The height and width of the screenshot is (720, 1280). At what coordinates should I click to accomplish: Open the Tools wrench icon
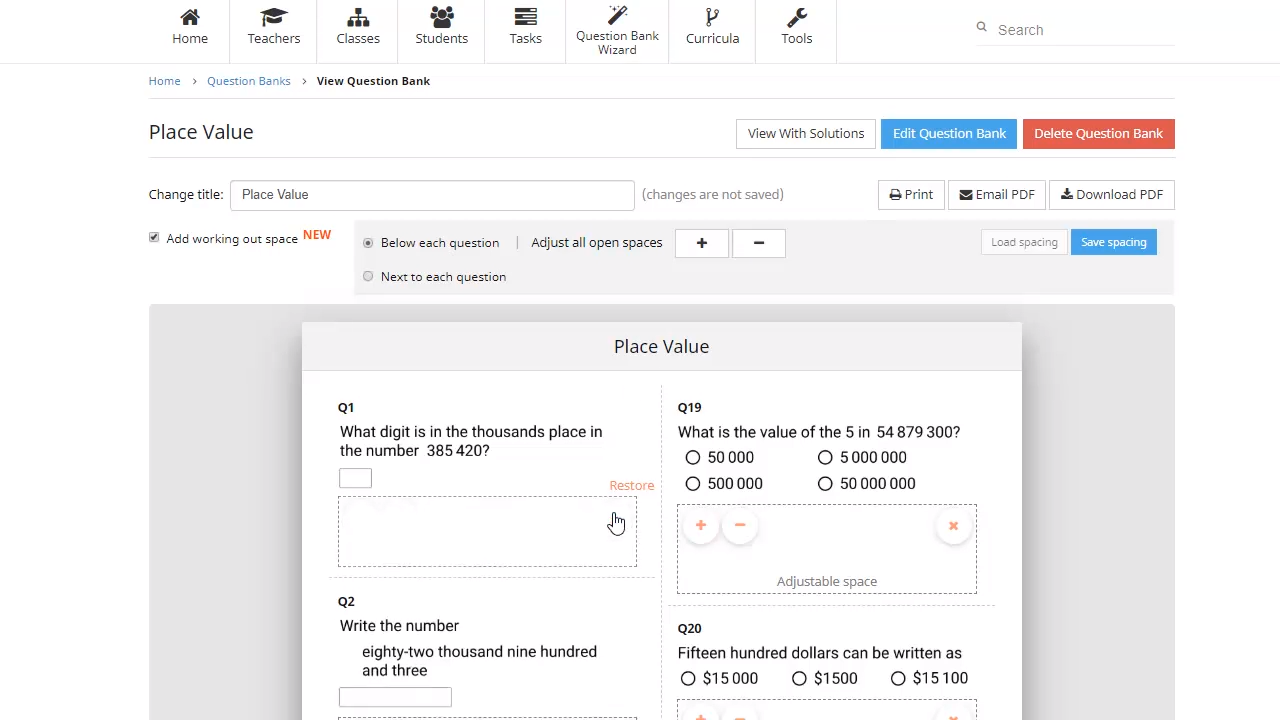click(796, 18)
